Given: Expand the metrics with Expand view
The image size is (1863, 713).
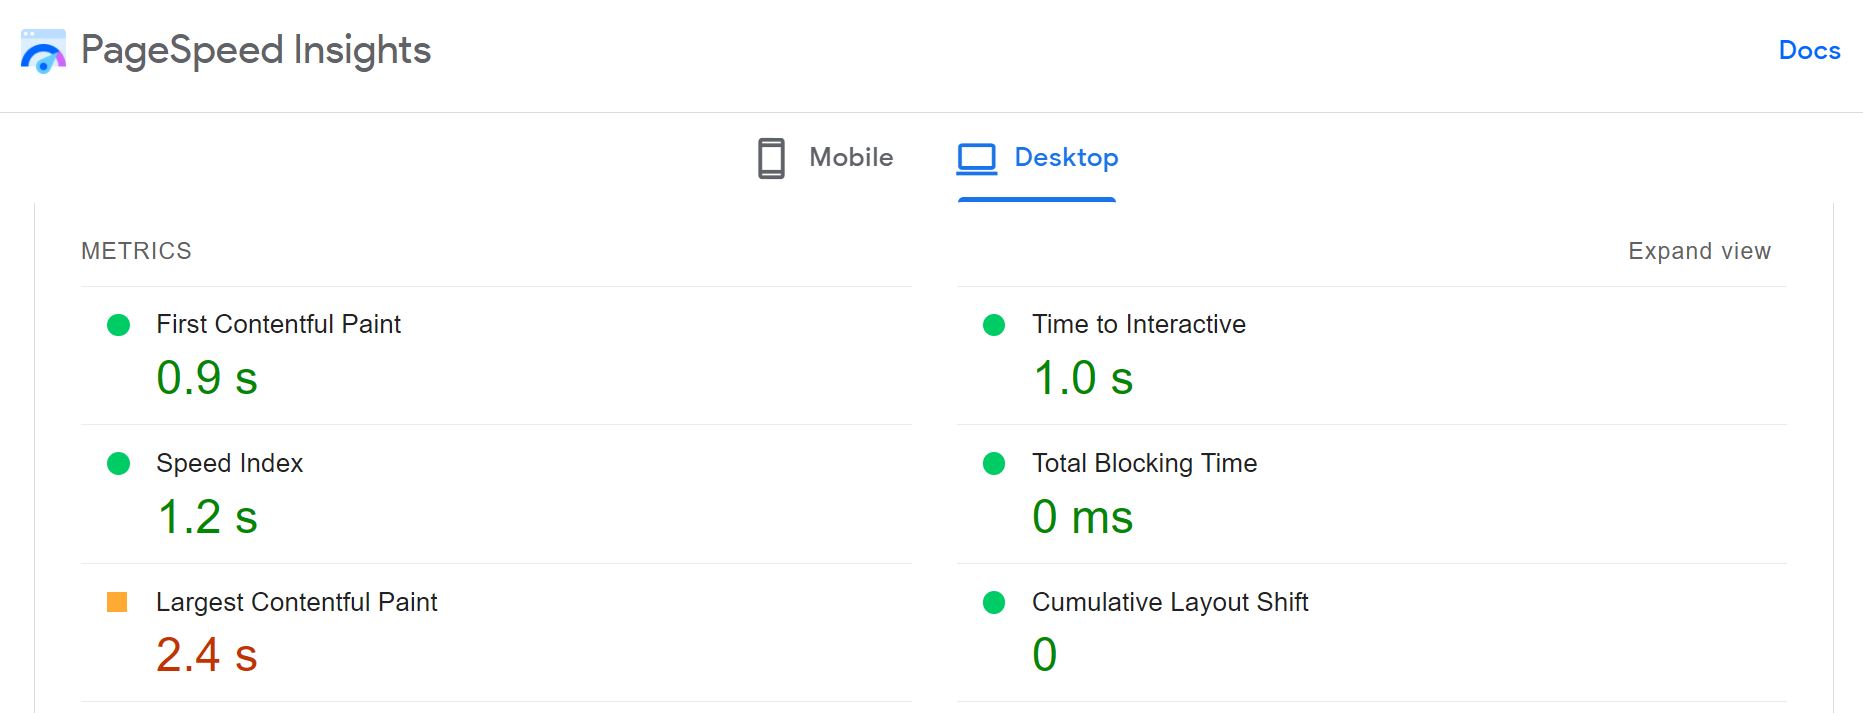Looking at the screenshot, I should point(1698,251).
